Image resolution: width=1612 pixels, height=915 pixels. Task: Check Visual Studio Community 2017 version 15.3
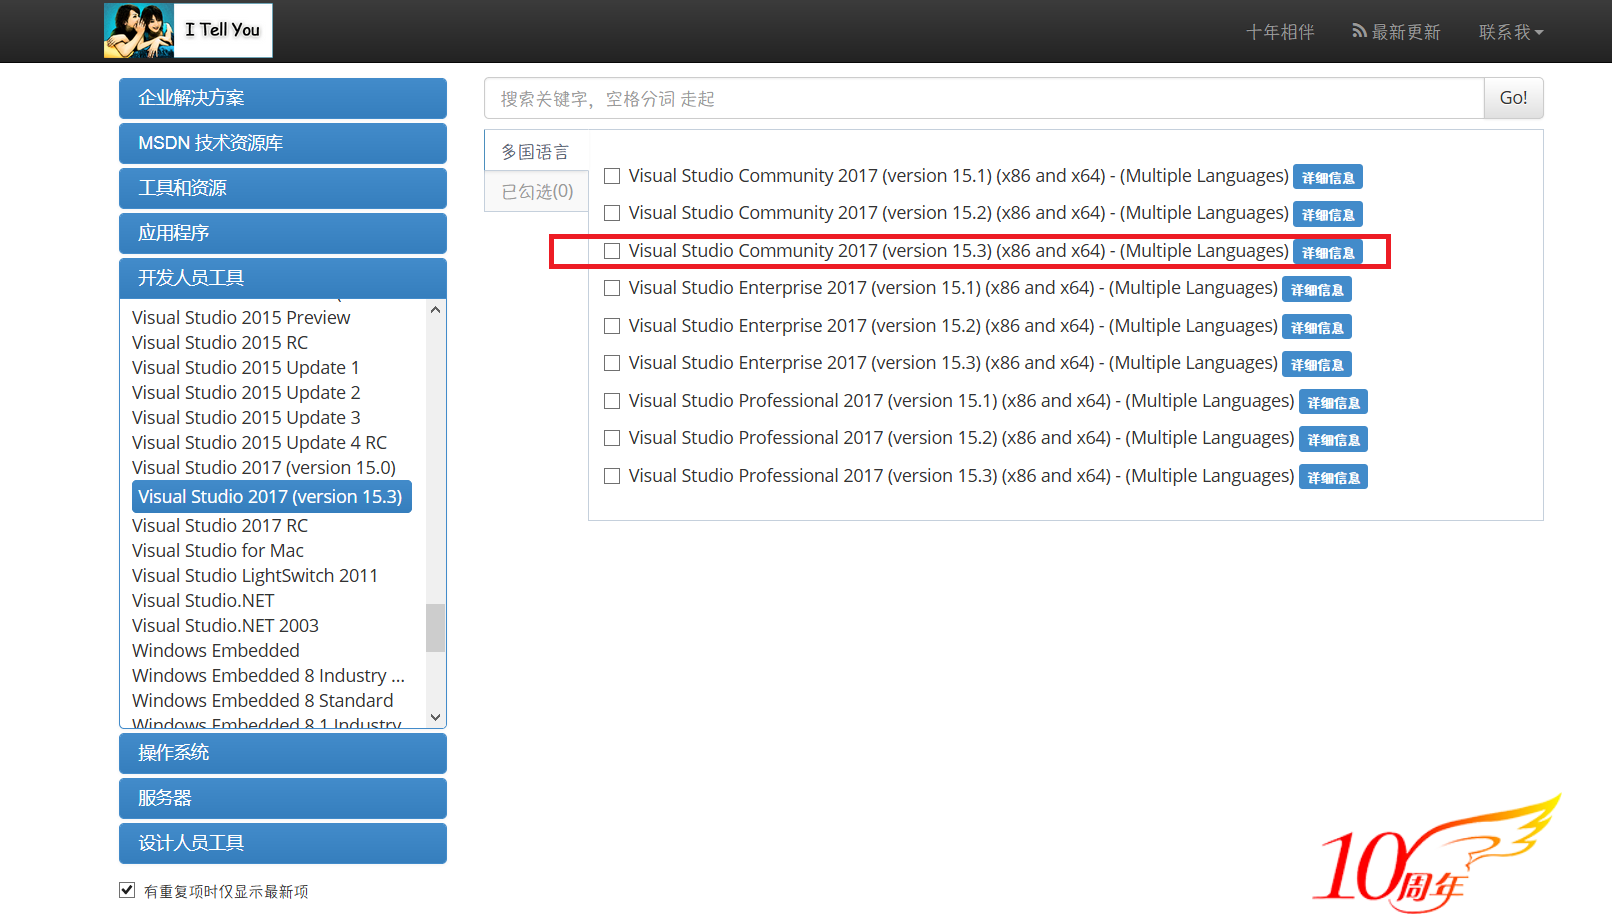click(612, 251)
